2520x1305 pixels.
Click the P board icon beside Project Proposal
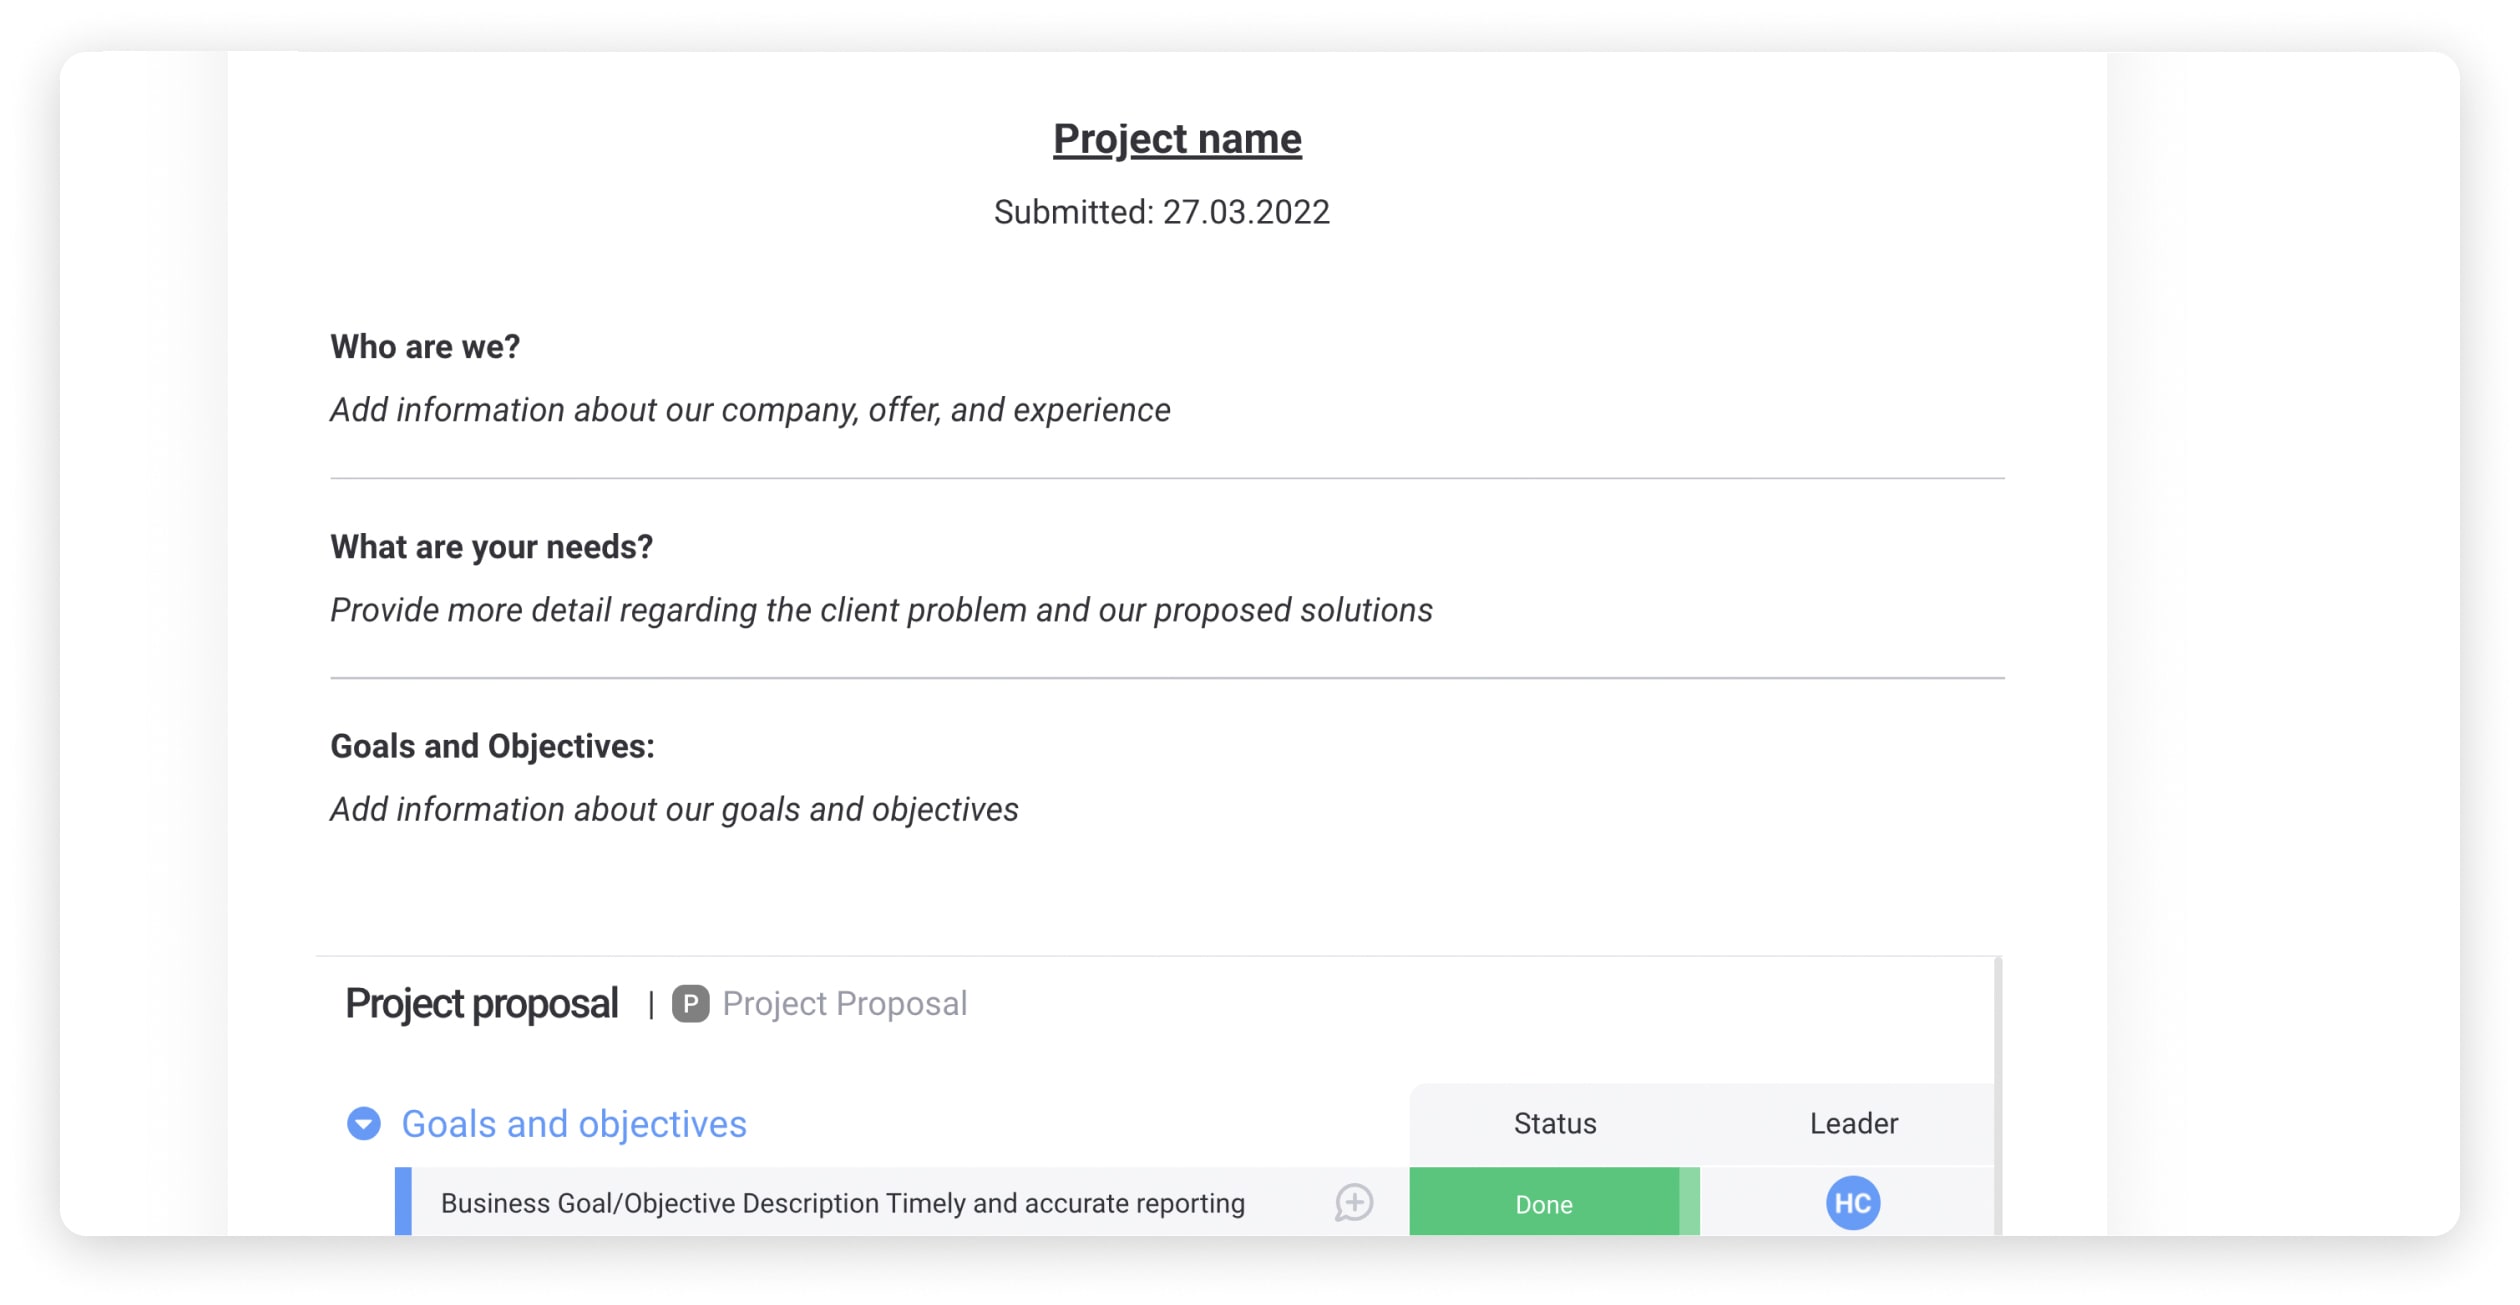pyautogui.click(x=690, y=1004)
